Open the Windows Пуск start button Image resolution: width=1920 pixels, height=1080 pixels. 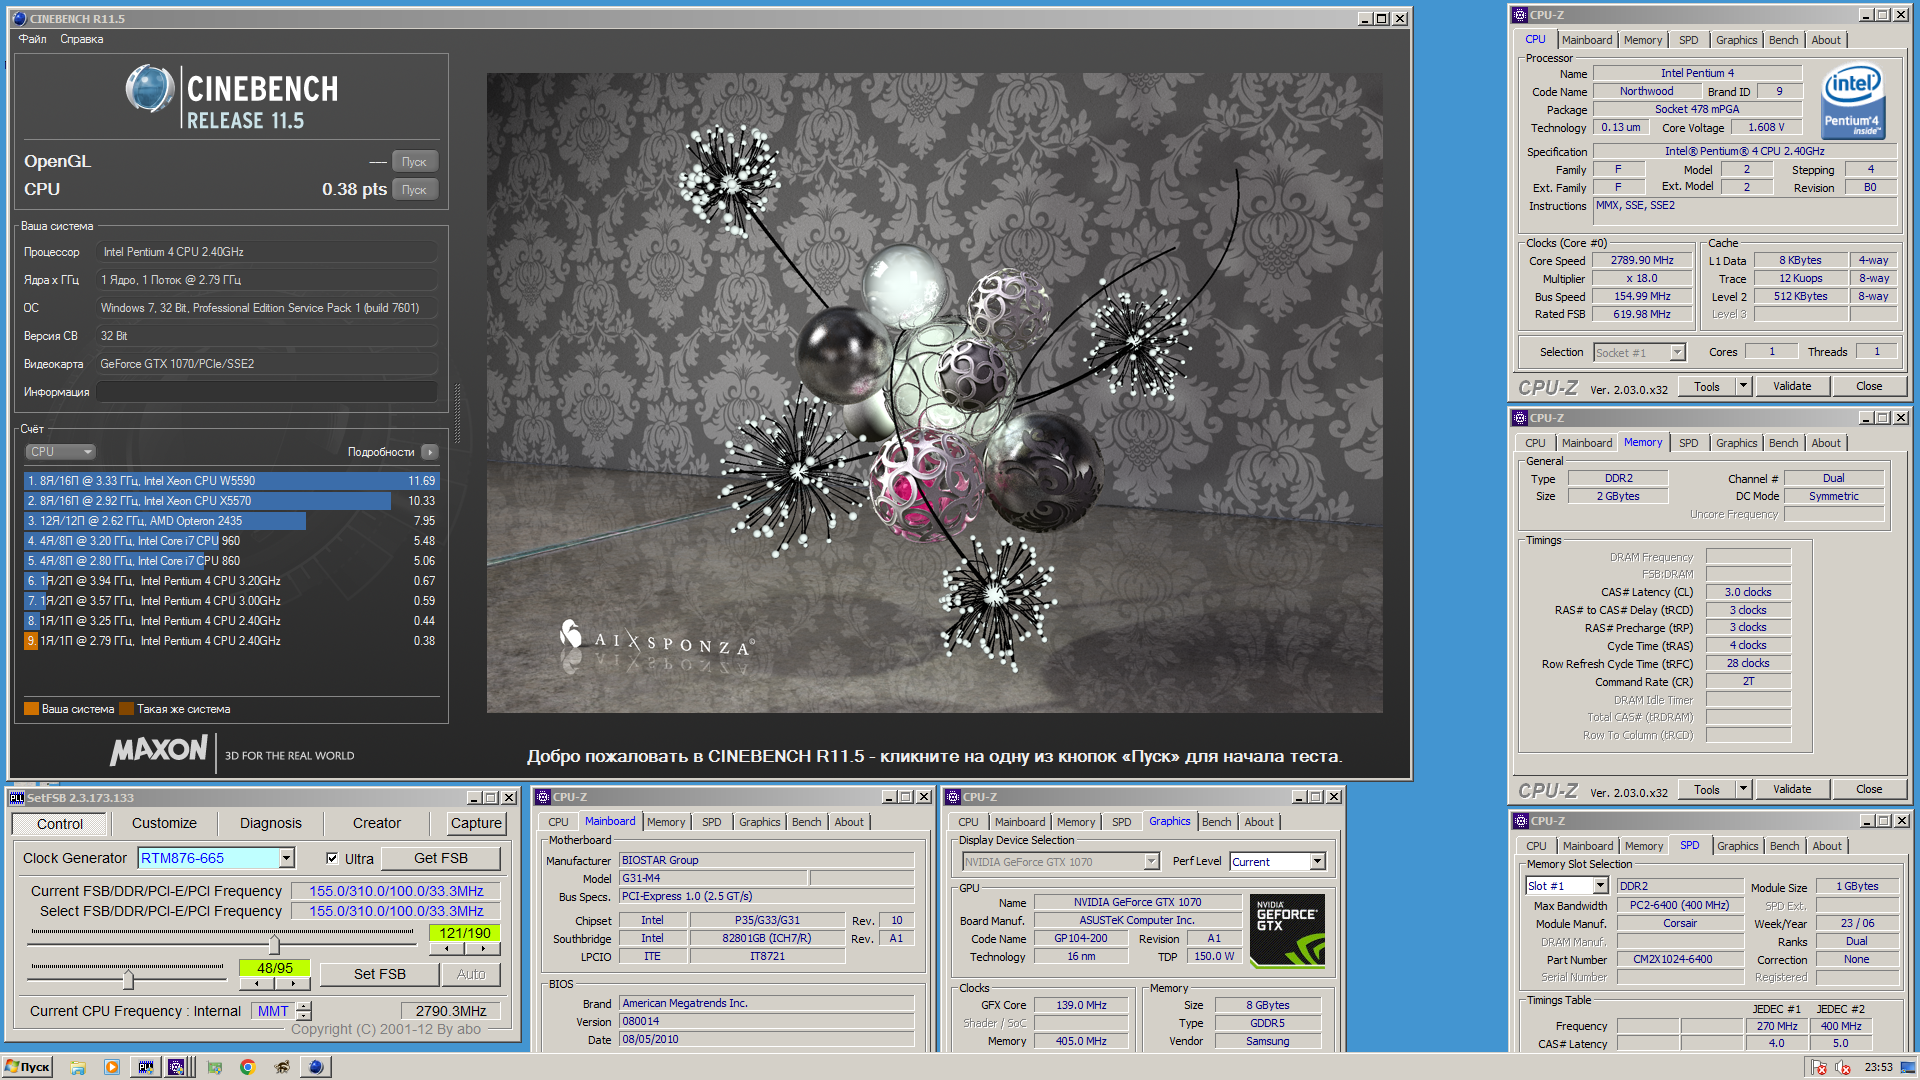pos(27,1067)
